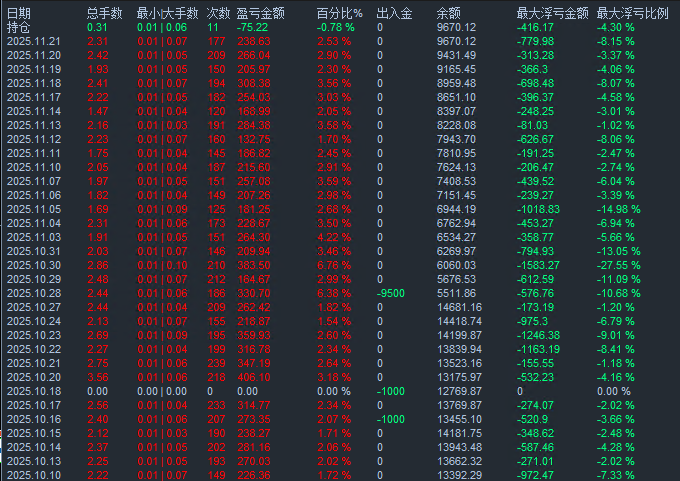Click date cell 2025.10.28
This screenshot has height=481, width=680.
[x=34, y=293]
